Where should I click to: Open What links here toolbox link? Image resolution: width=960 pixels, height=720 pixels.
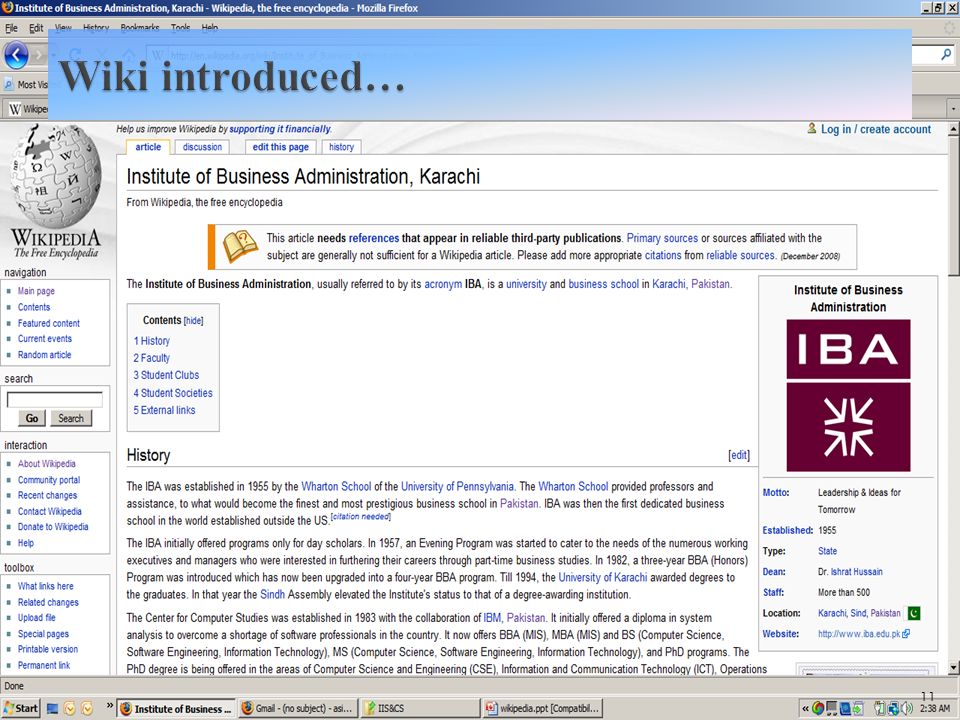pos(45,586)
